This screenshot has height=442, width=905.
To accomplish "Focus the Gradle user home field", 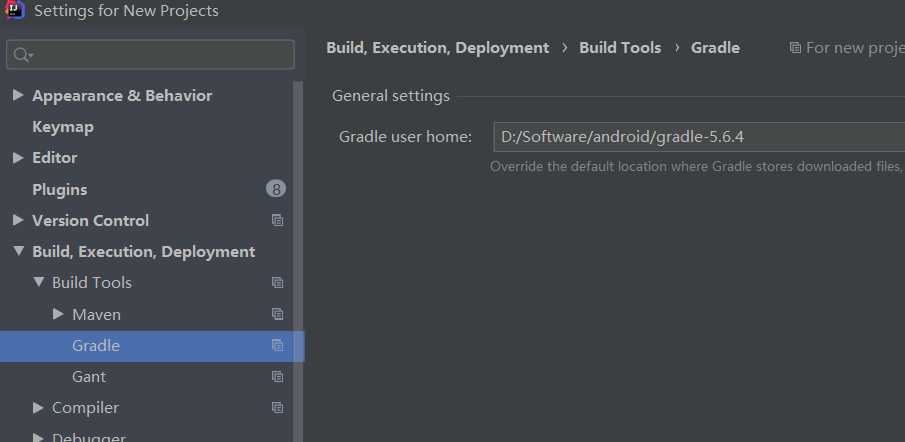I will coord(698,137).
